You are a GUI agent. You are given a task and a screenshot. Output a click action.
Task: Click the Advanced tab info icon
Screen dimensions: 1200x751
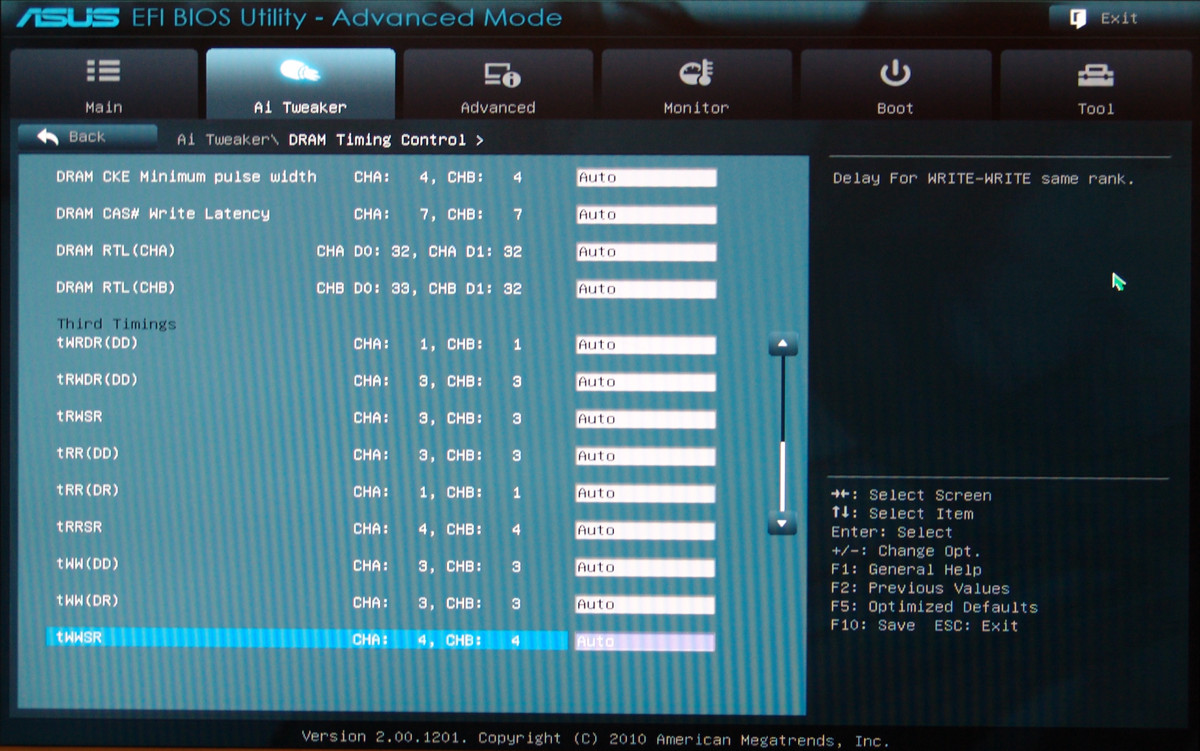coord(500,73)
